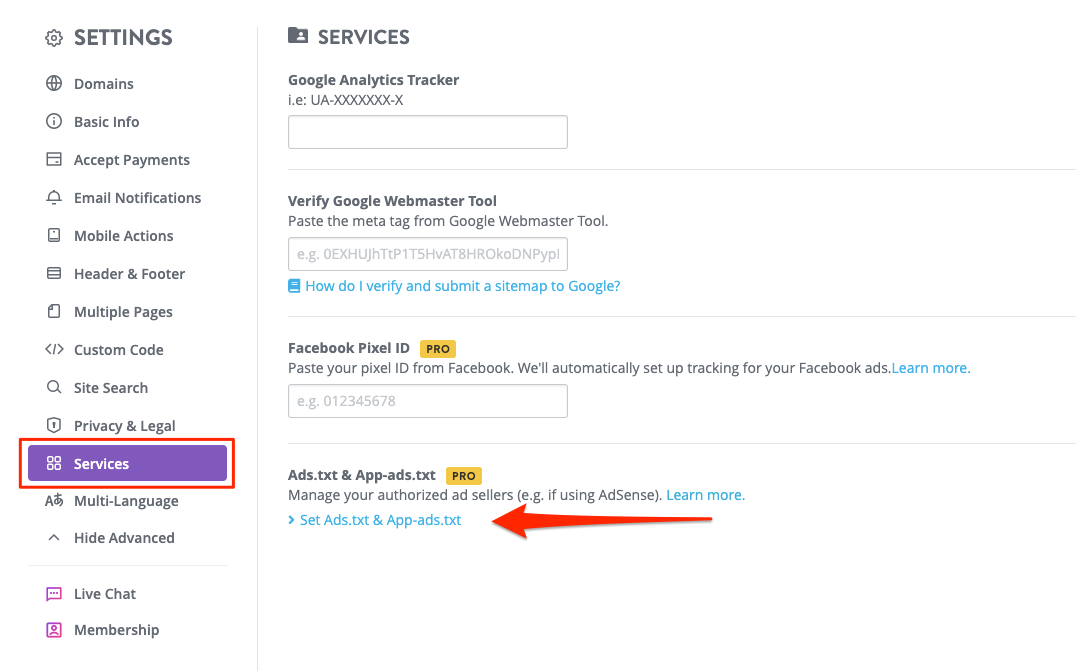Click the Domains globe icon
The width and height of the screenshot is (1076, 671).
pyautogui.click(x=54, y=84)
